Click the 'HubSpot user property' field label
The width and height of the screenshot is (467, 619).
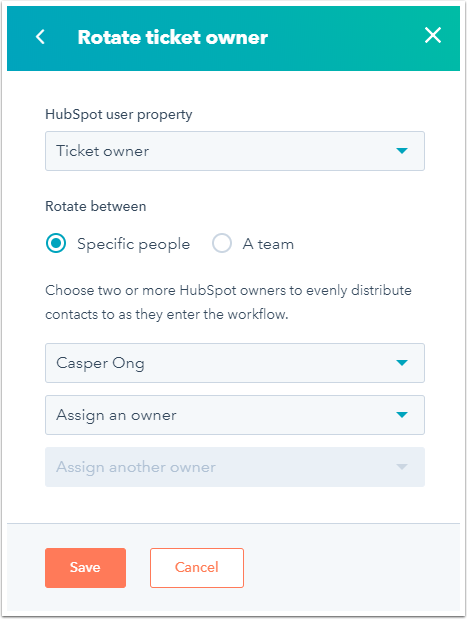(119, 114)
